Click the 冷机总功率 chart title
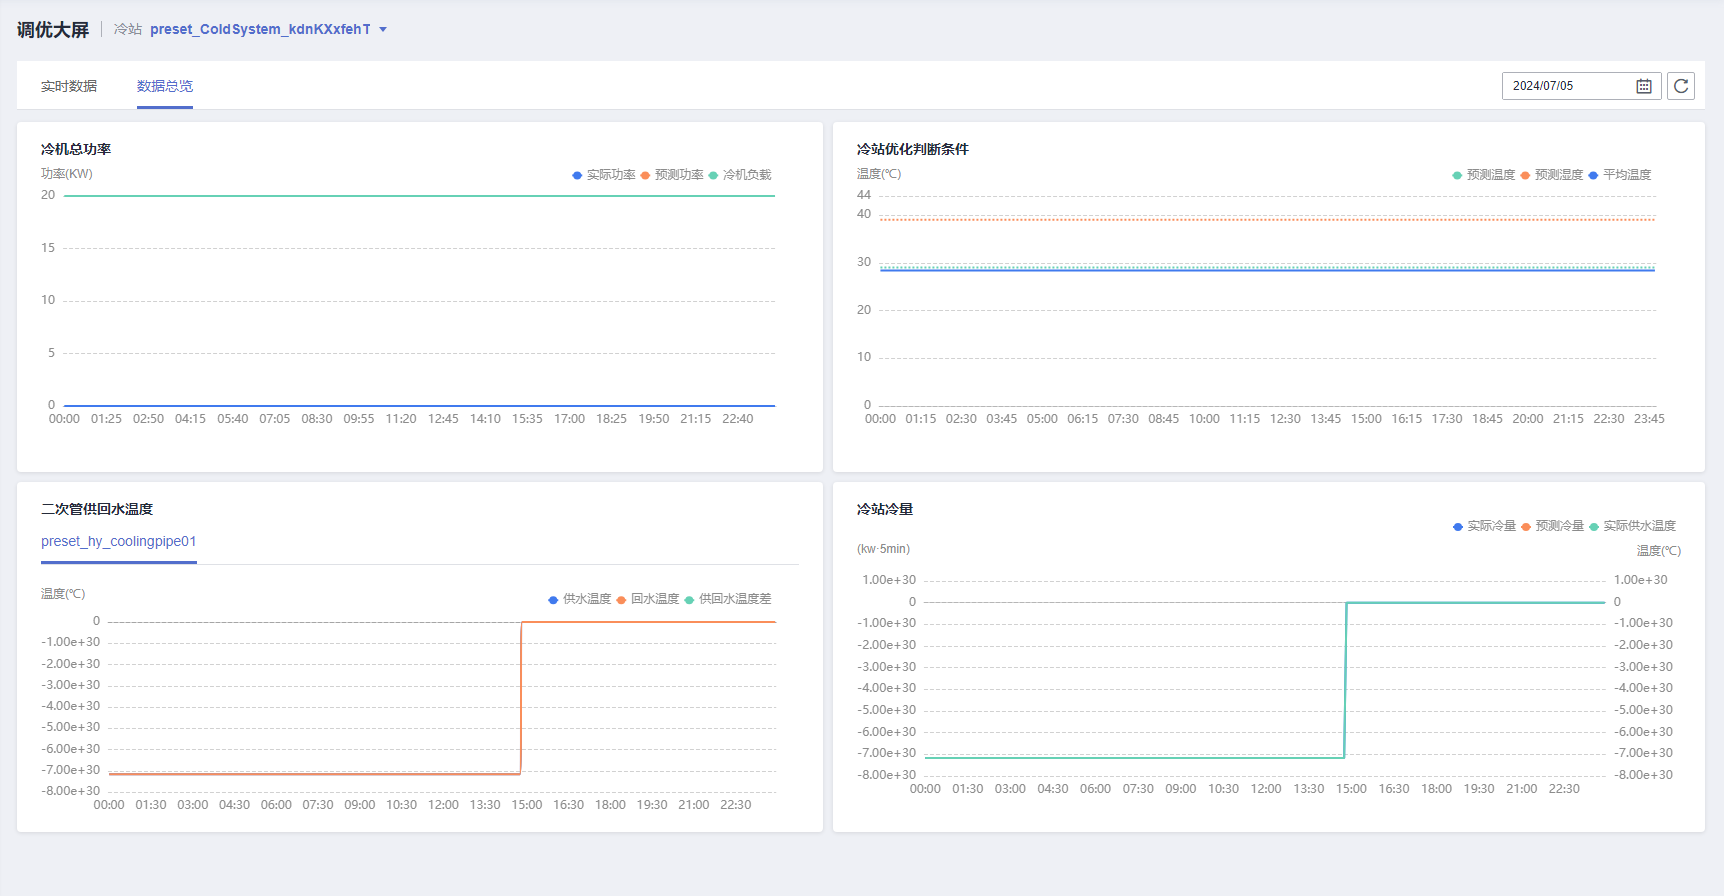Screen dimensions: 1724x896 (x=76, y=149)
